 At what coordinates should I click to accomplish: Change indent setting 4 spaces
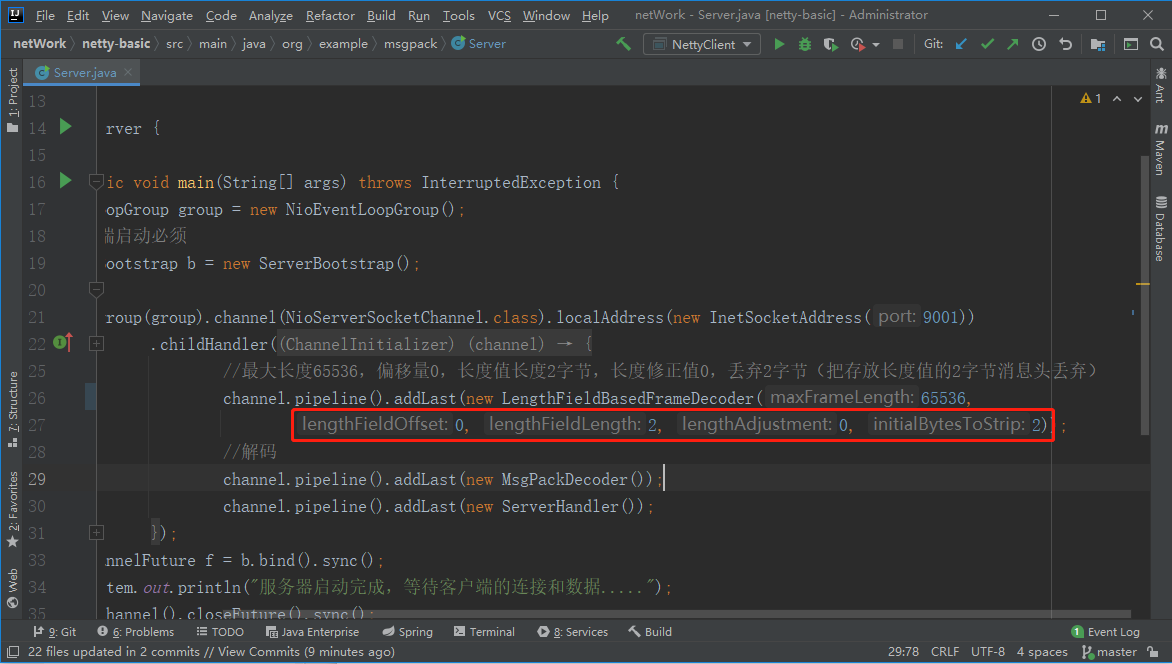coord(1042,652)
